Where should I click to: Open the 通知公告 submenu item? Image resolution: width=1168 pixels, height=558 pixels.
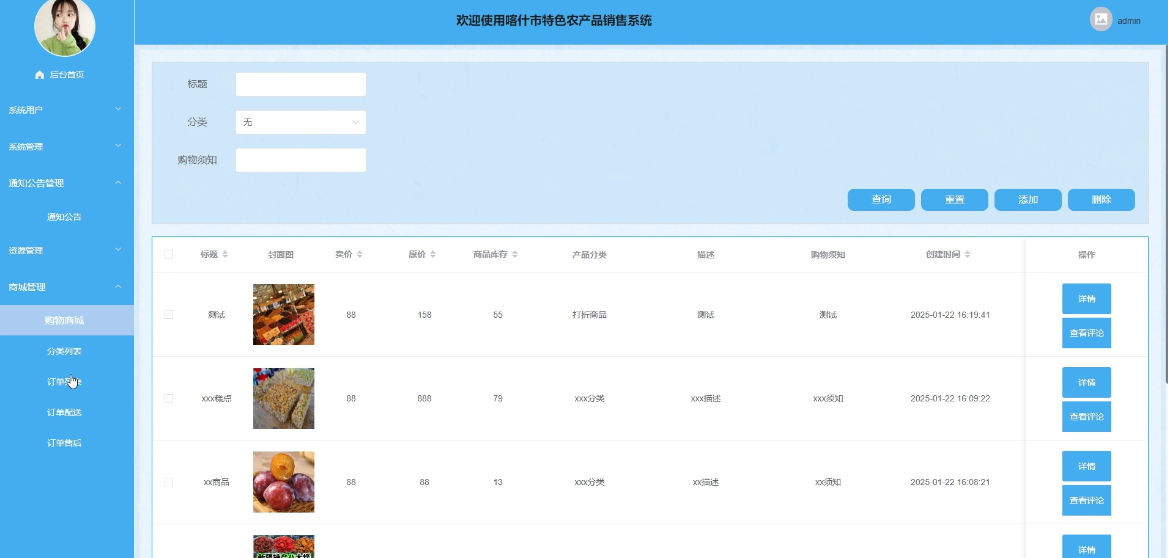click(64, 218)
